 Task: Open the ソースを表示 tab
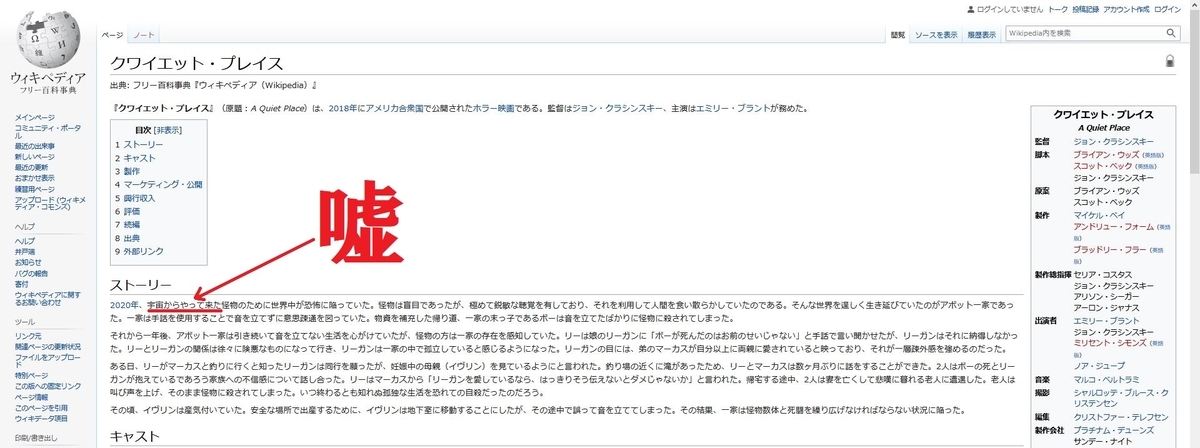click(x=937, y=35)
